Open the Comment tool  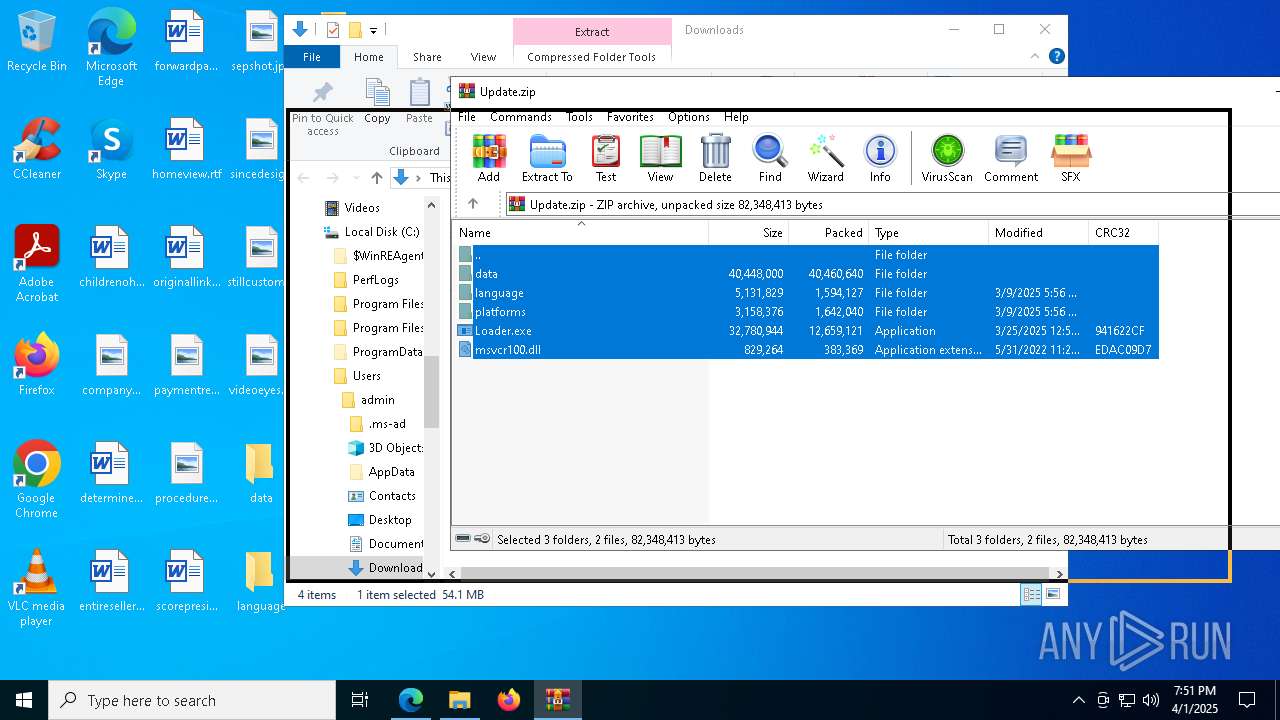[1011, 158]
